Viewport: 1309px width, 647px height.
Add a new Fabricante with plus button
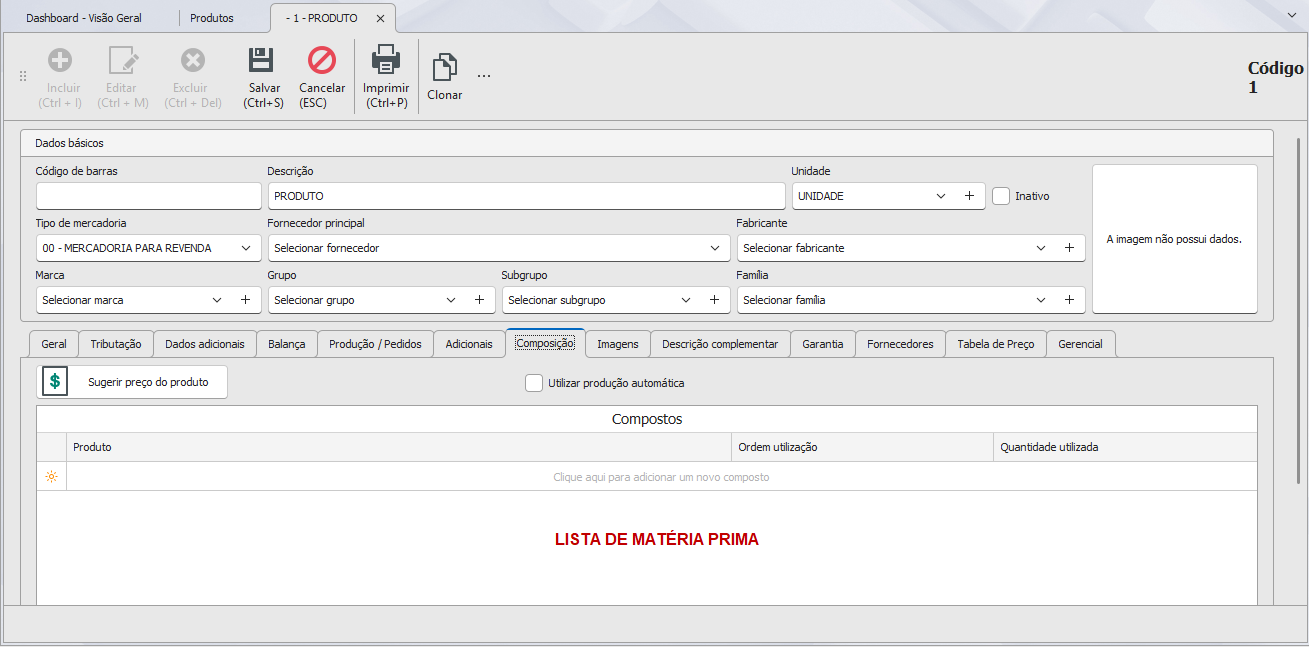click(x=1069, y=248)
